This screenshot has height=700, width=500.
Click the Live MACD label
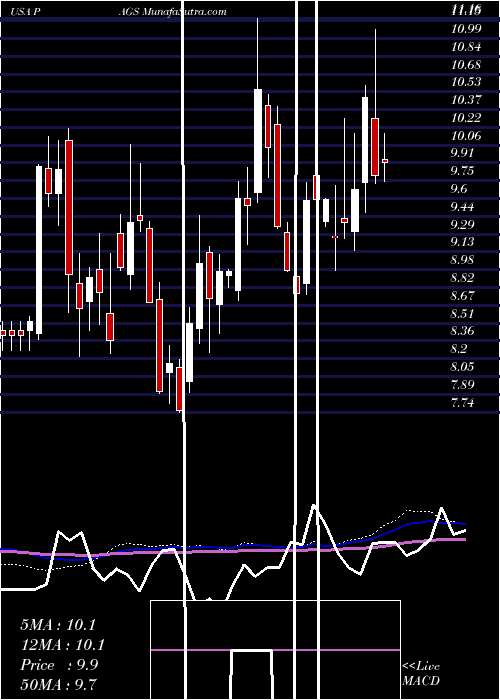coord(421,673)
